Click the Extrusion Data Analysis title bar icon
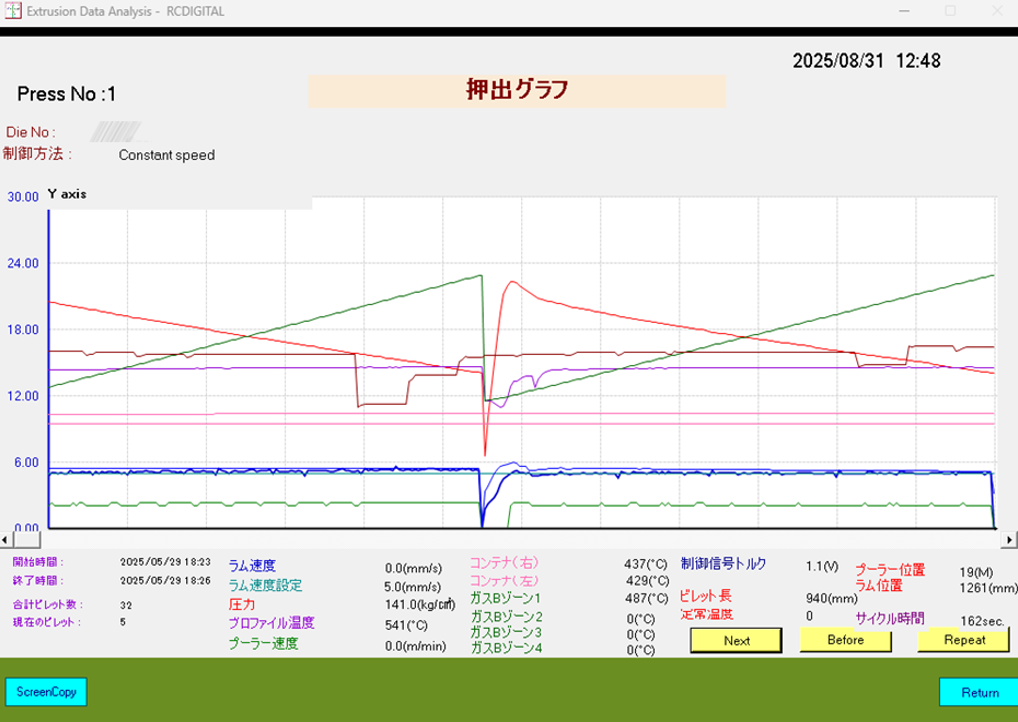This screenshot has width=1018, height=722. [14, 11]
